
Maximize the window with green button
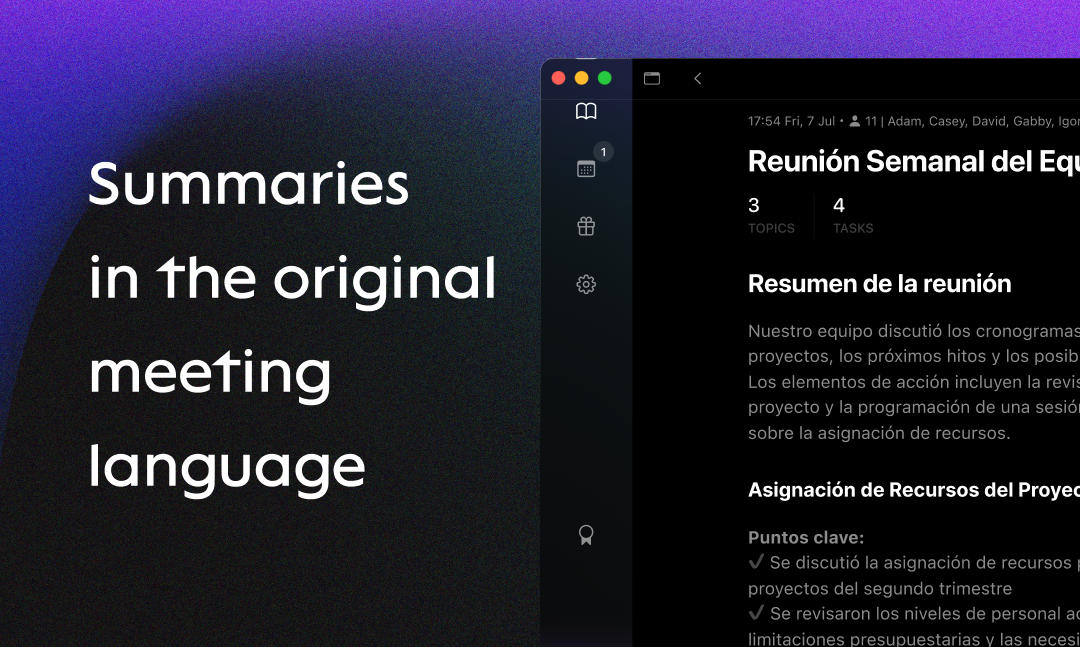tap(605, 78)
